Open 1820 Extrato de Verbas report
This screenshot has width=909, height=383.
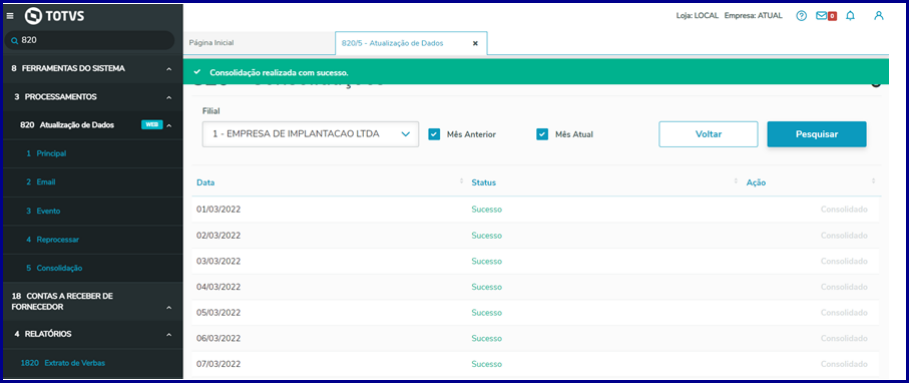pos(63,363)
